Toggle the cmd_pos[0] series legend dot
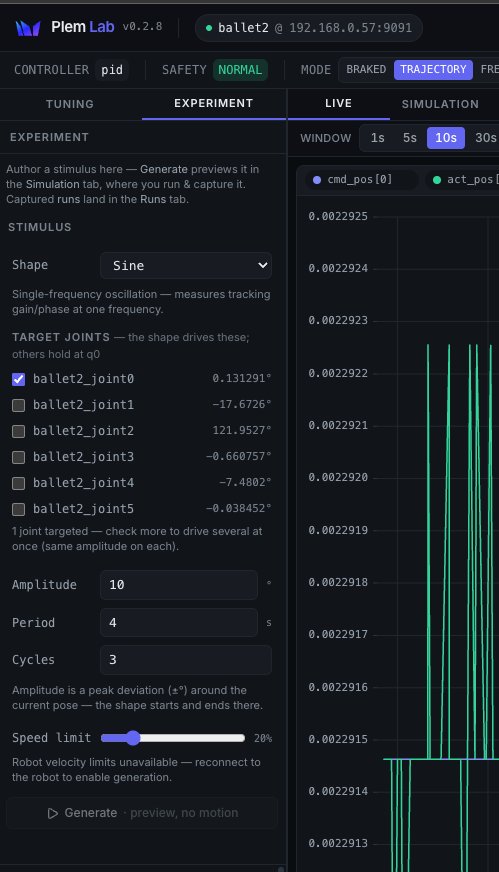 click(317, 180)
